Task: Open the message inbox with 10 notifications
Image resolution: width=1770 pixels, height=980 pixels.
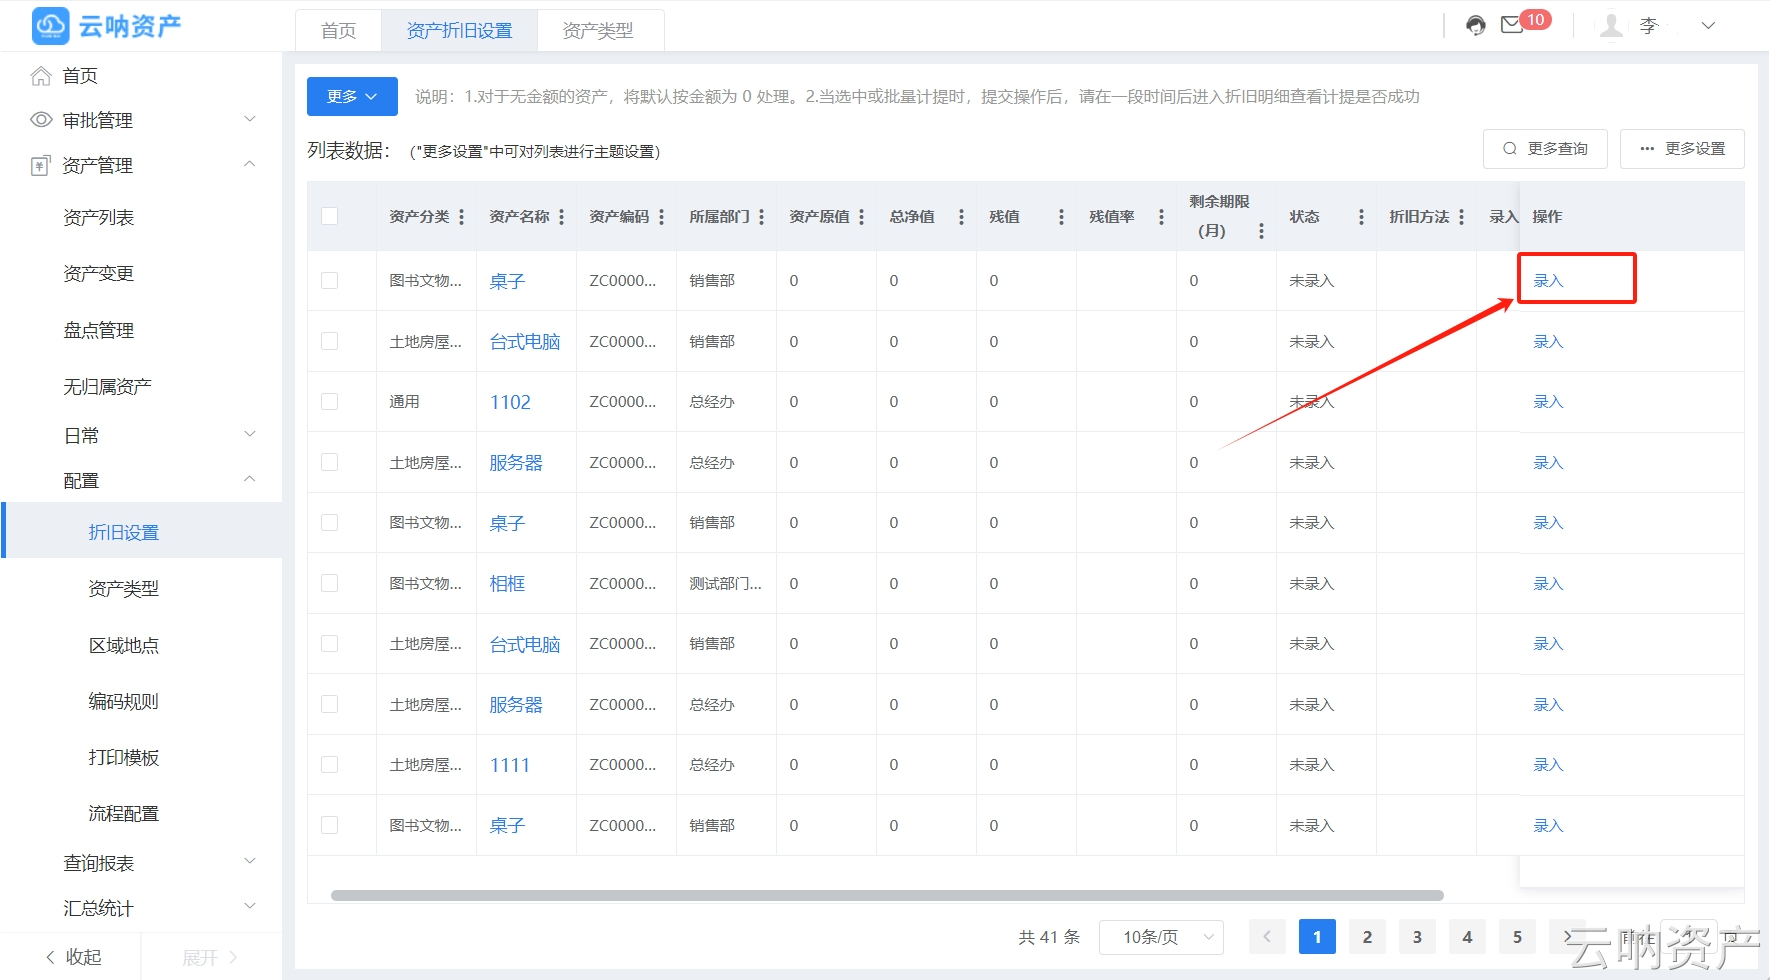Action: point(1512,25)
